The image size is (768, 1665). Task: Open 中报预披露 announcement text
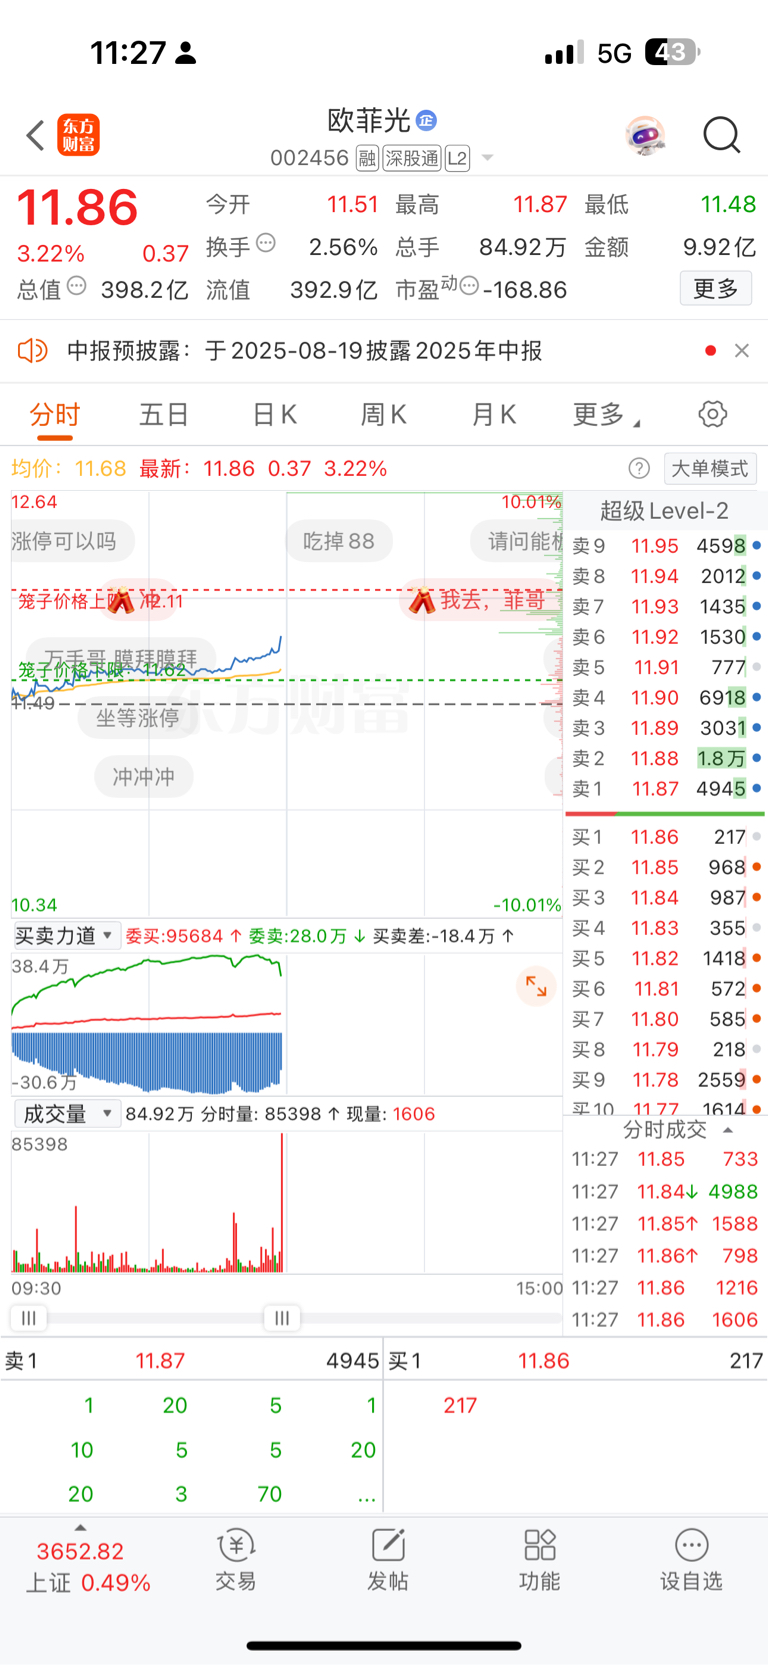(304, 351)
